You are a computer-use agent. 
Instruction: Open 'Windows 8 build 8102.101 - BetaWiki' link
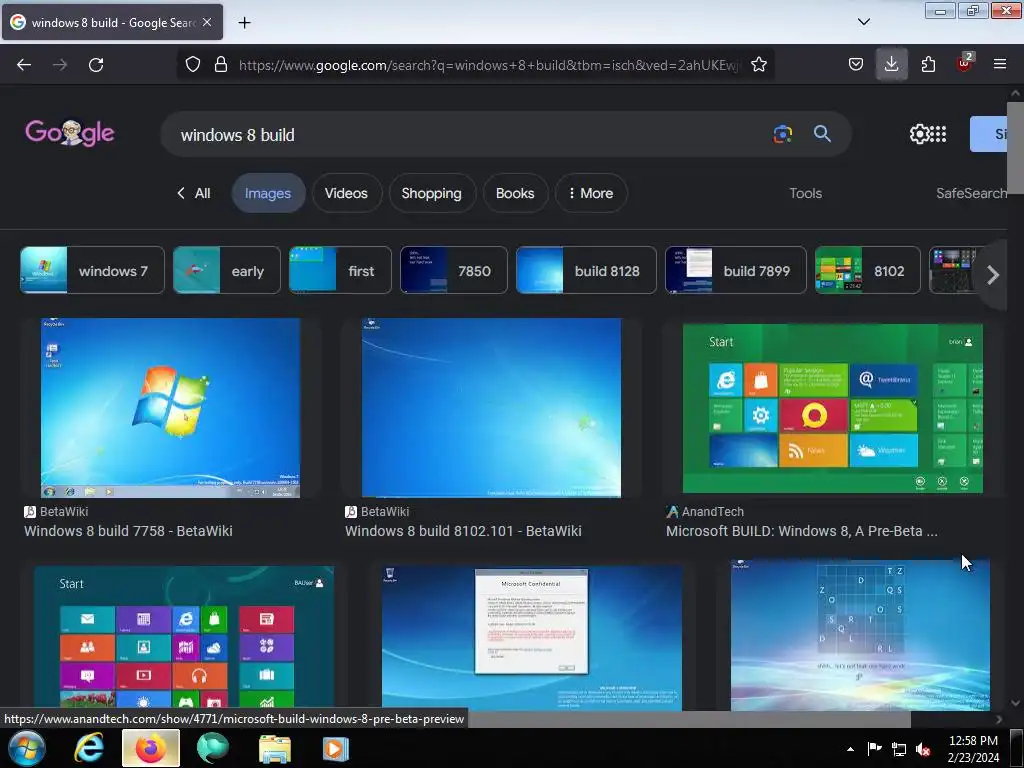[463, 531]
